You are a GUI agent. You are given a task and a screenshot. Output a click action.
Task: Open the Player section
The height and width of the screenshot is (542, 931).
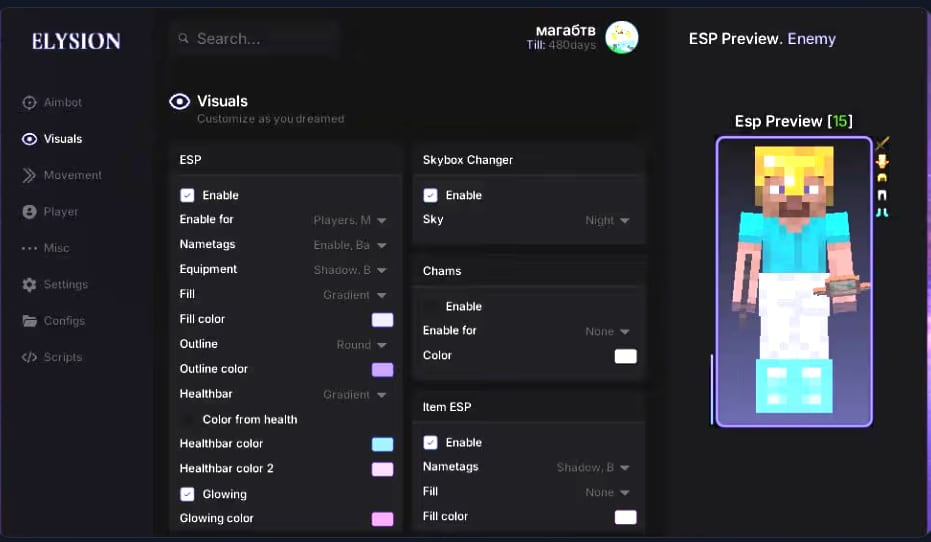pyautogui.click(x=50, y=212)
